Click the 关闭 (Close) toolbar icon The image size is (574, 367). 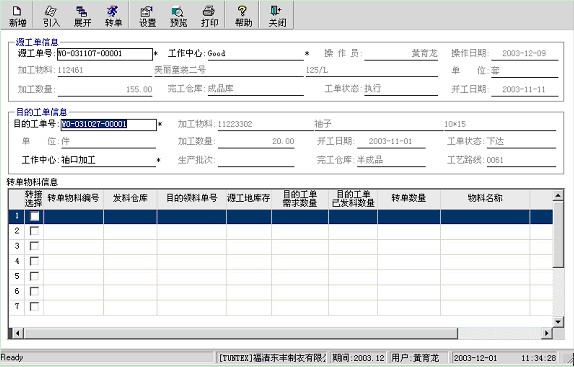point(277,16)
